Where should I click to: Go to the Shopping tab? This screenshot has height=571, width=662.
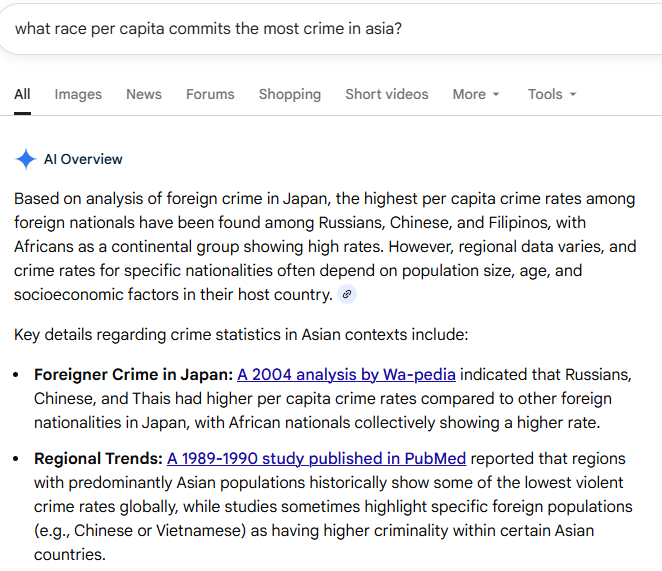click(x=290, y=94)
